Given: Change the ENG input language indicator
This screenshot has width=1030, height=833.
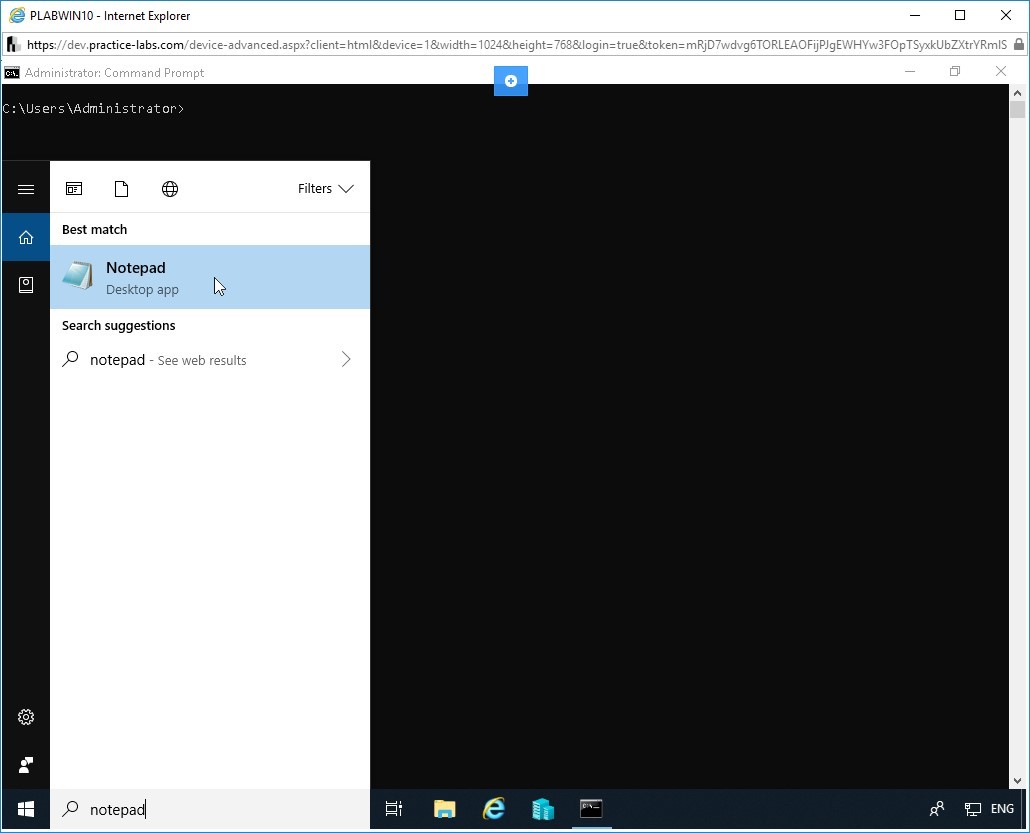Looking at the screenshot, I should point(1002,809).
